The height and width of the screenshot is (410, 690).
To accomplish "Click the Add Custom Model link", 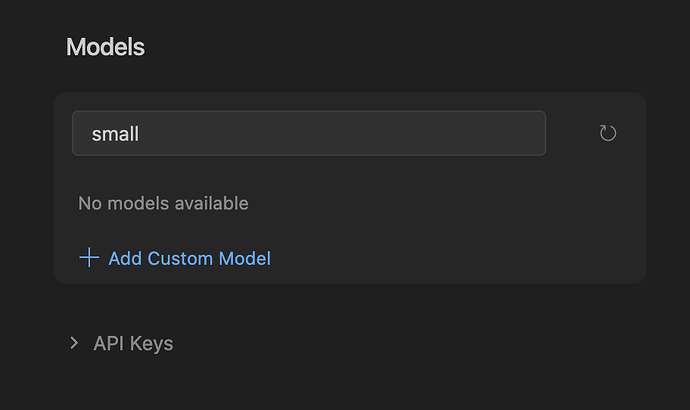I will pos(188,258).
